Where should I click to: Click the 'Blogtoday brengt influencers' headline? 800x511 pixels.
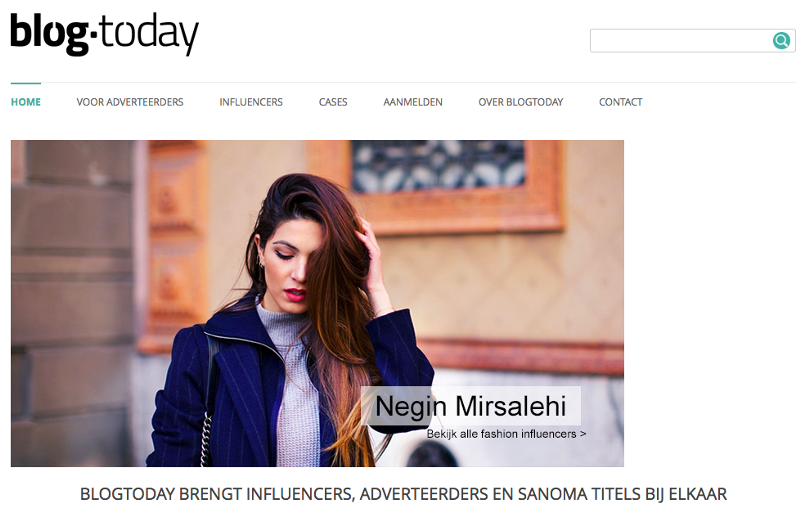pos(403,494)
